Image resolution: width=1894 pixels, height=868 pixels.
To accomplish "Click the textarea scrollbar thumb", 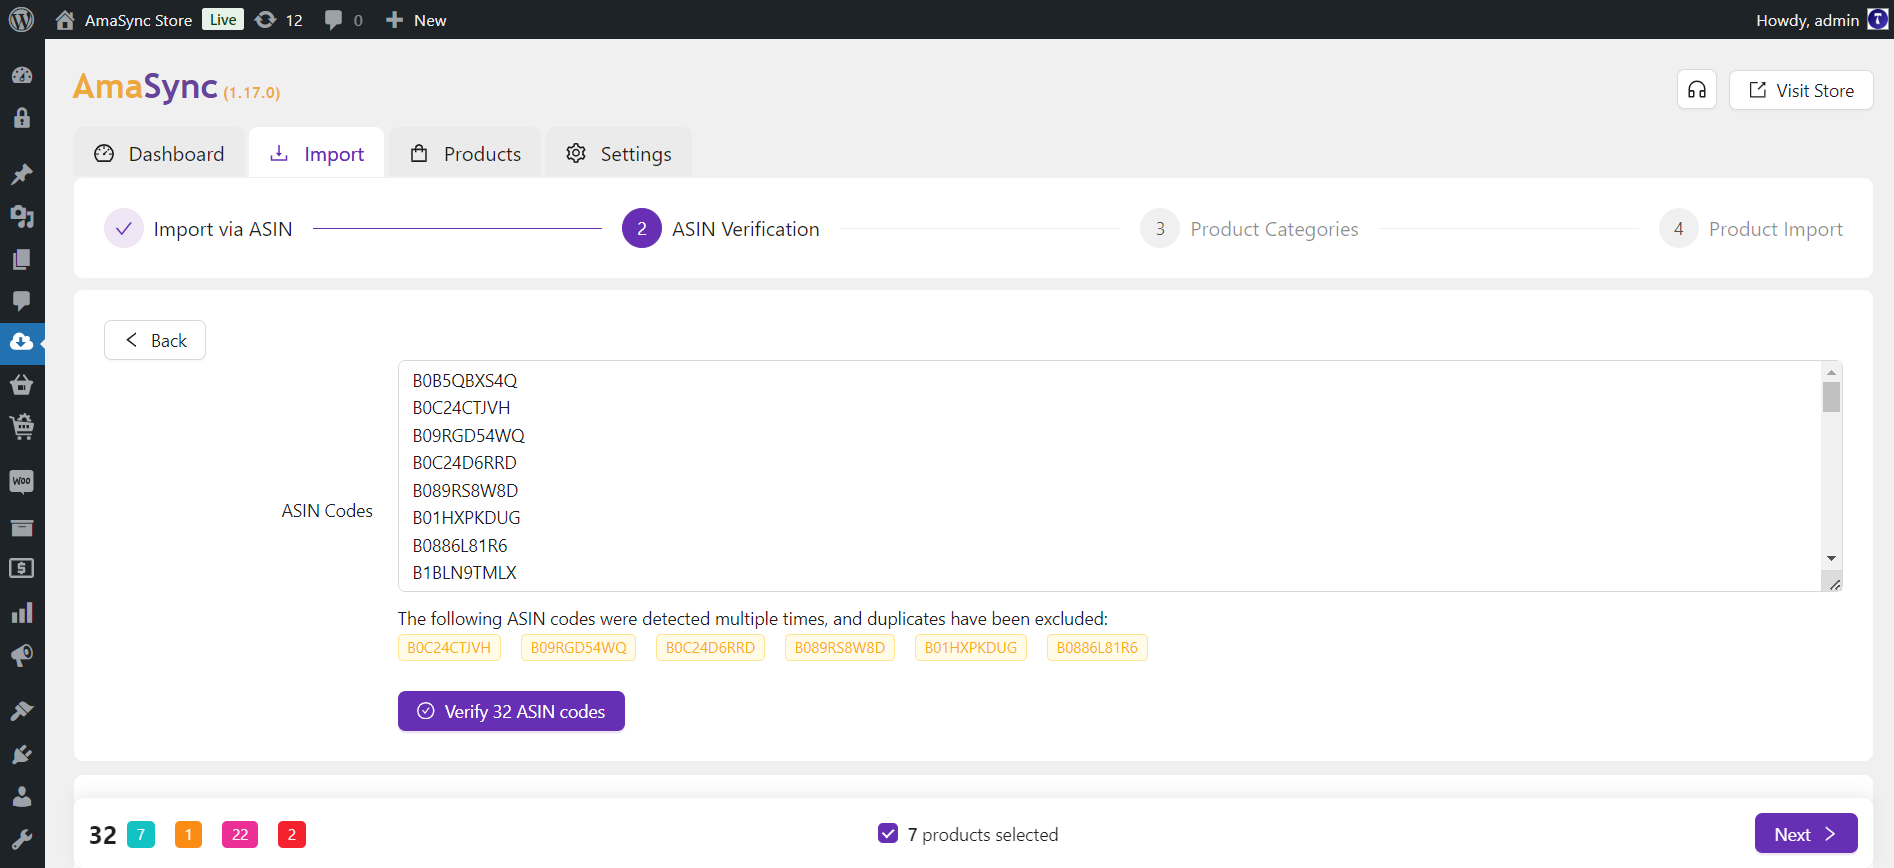I will (1832, 397).
